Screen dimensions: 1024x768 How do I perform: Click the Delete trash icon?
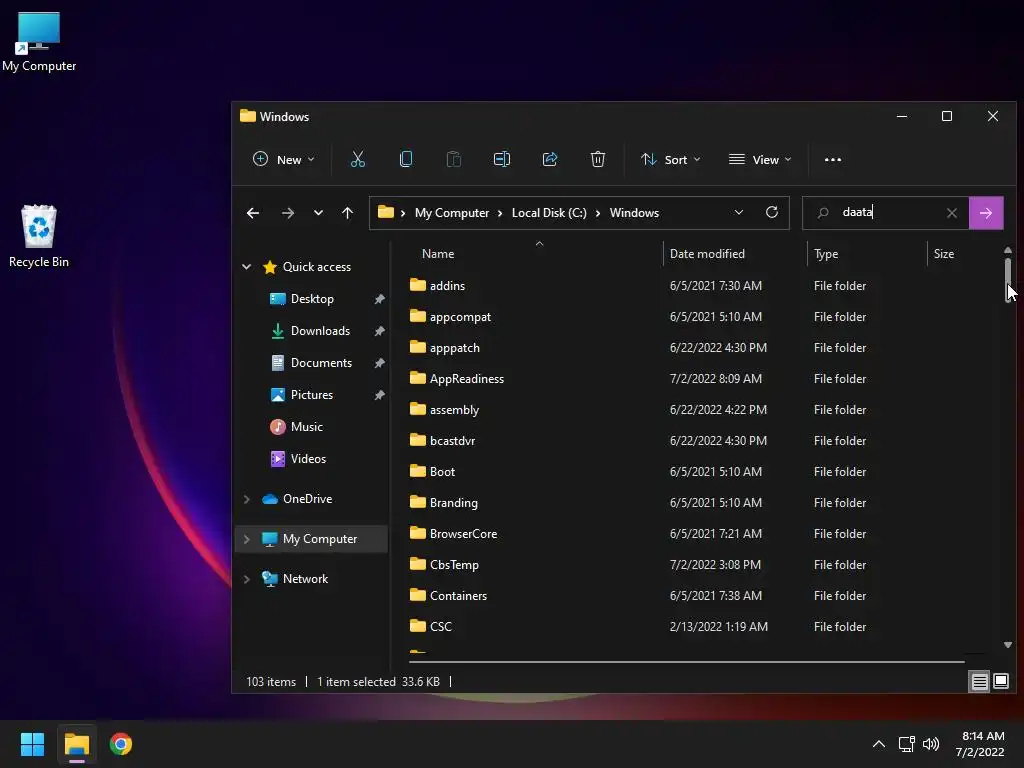pos(598,159)
